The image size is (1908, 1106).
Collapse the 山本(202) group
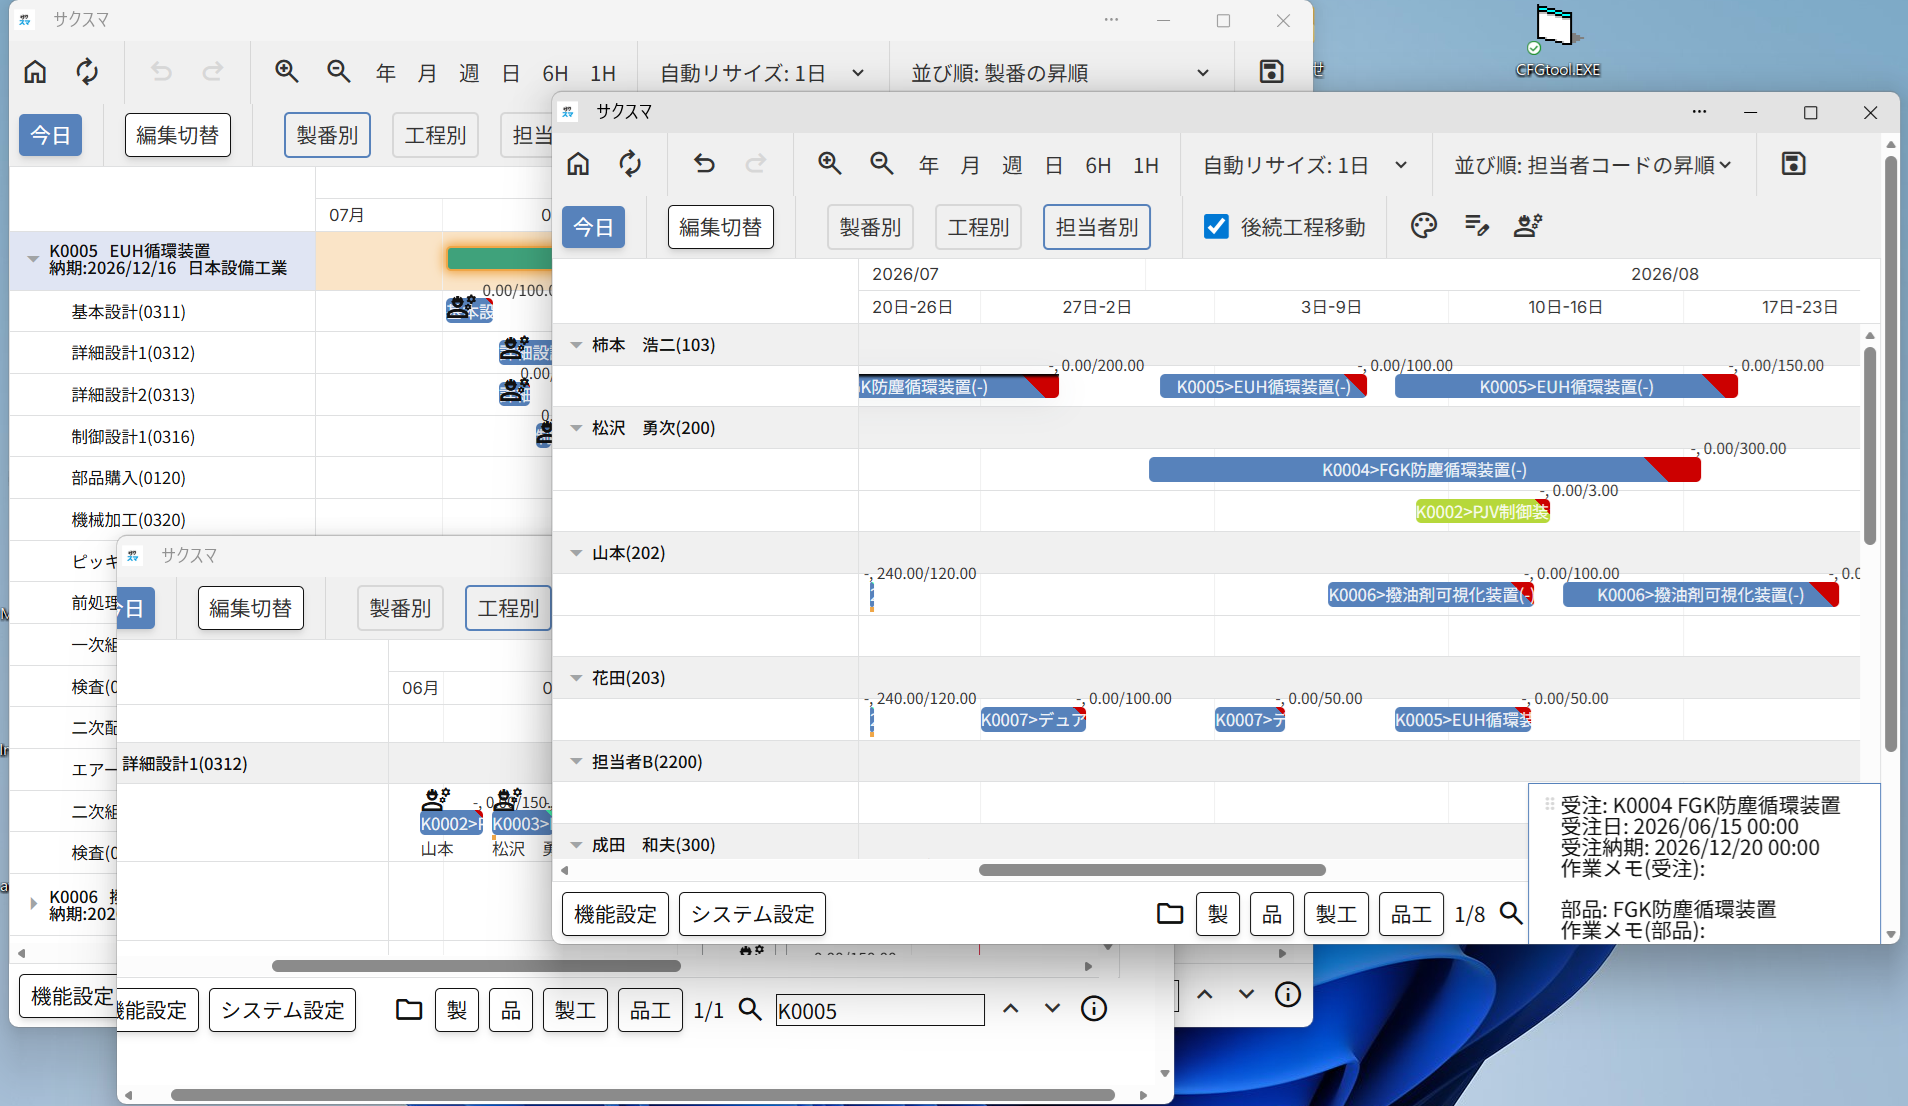tap(576, 553)
